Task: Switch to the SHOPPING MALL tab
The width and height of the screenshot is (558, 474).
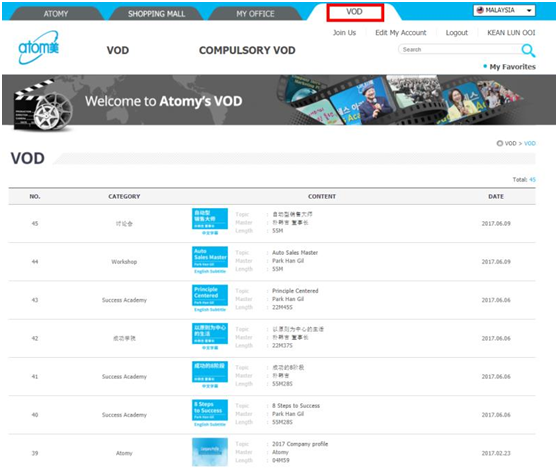Action: 156,14
